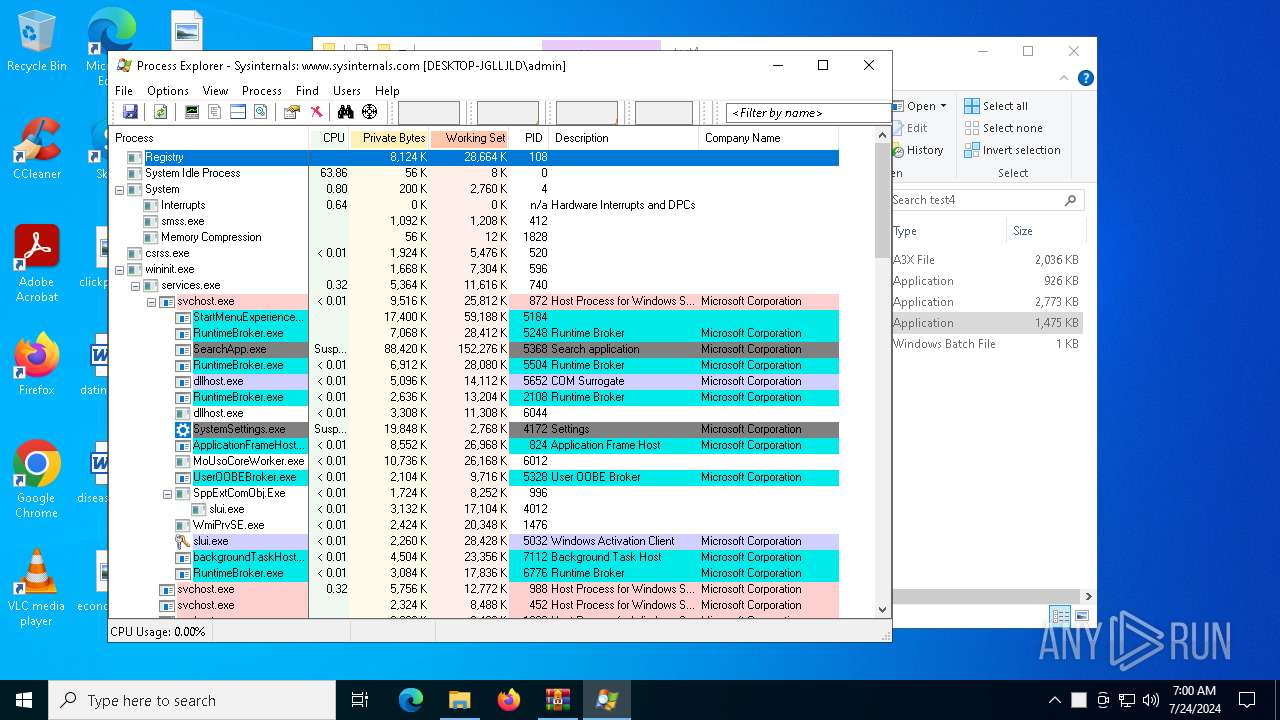1280x720 pixels.
Task: Collapse the System process tree node
Action: point(120,189)
